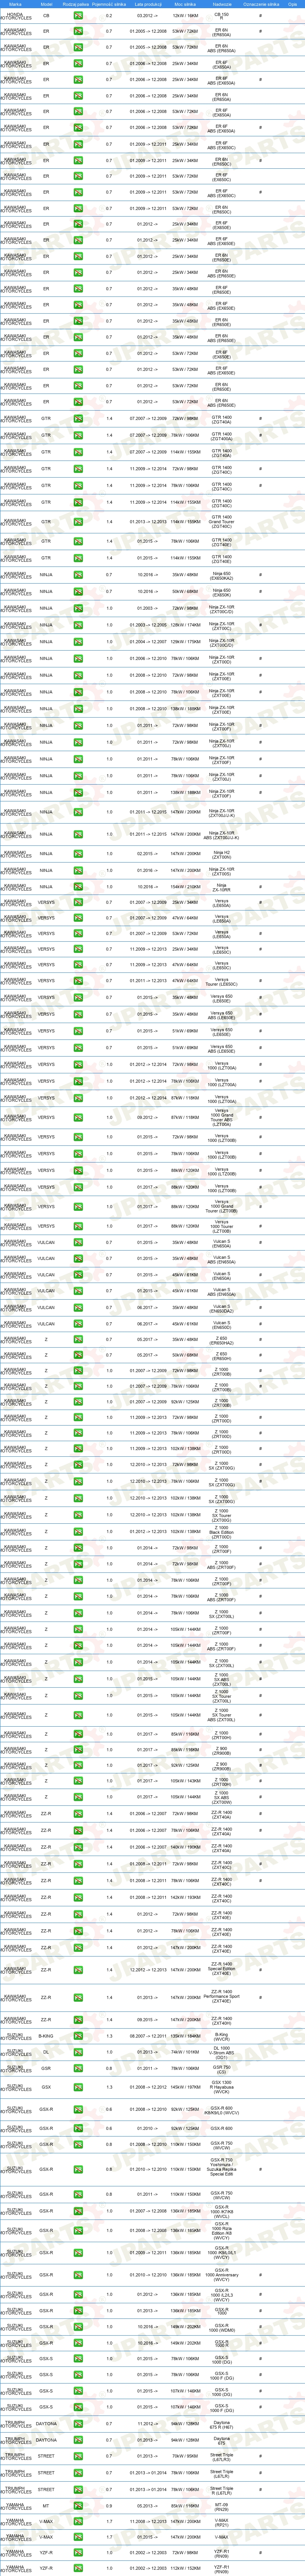The image size is (305, 2576).
Task: Click the fuel icon in the CB 150 row
Action: (78, 15)
